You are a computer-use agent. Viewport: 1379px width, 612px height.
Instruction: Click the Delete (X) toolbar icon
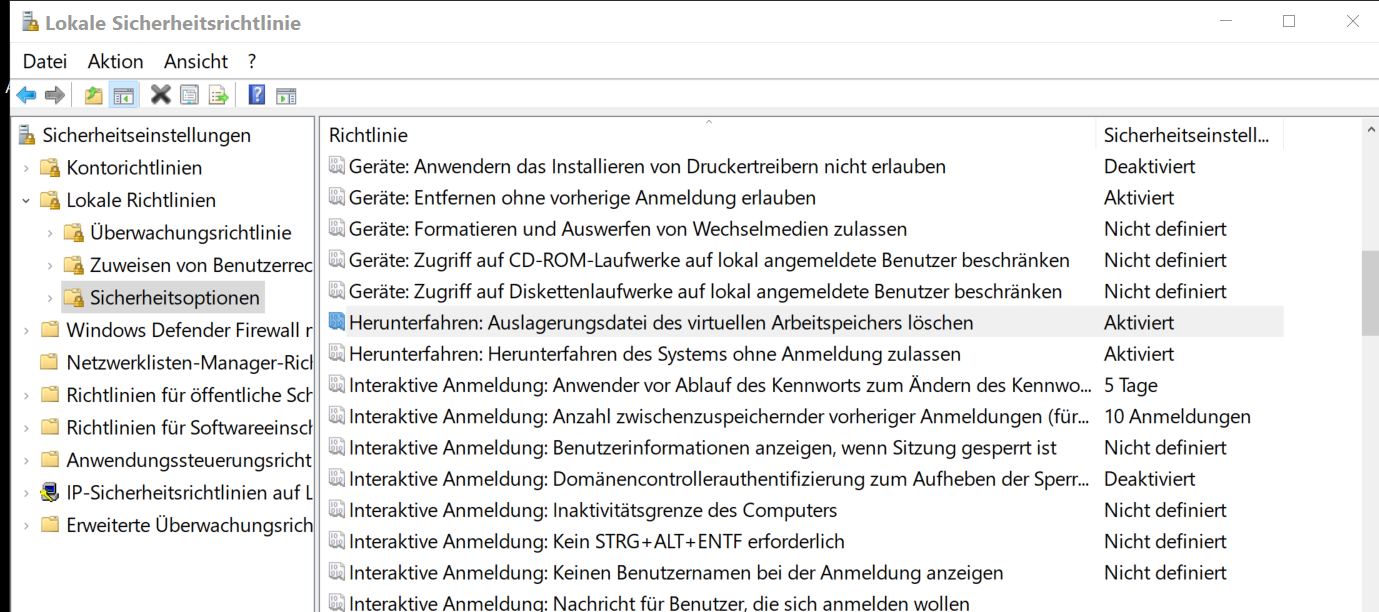tap(160, 94)
